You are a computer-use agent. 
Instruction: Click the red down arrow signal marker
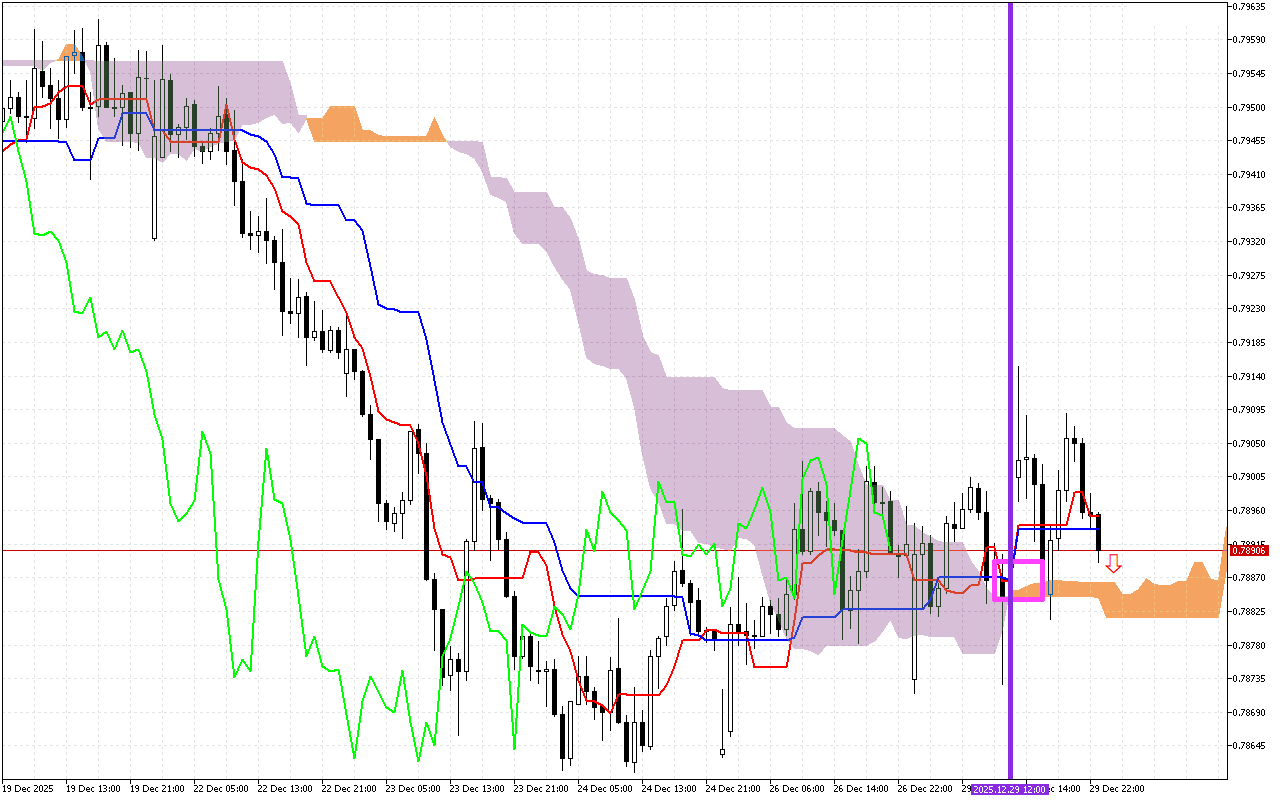[x=1113, y=564]
